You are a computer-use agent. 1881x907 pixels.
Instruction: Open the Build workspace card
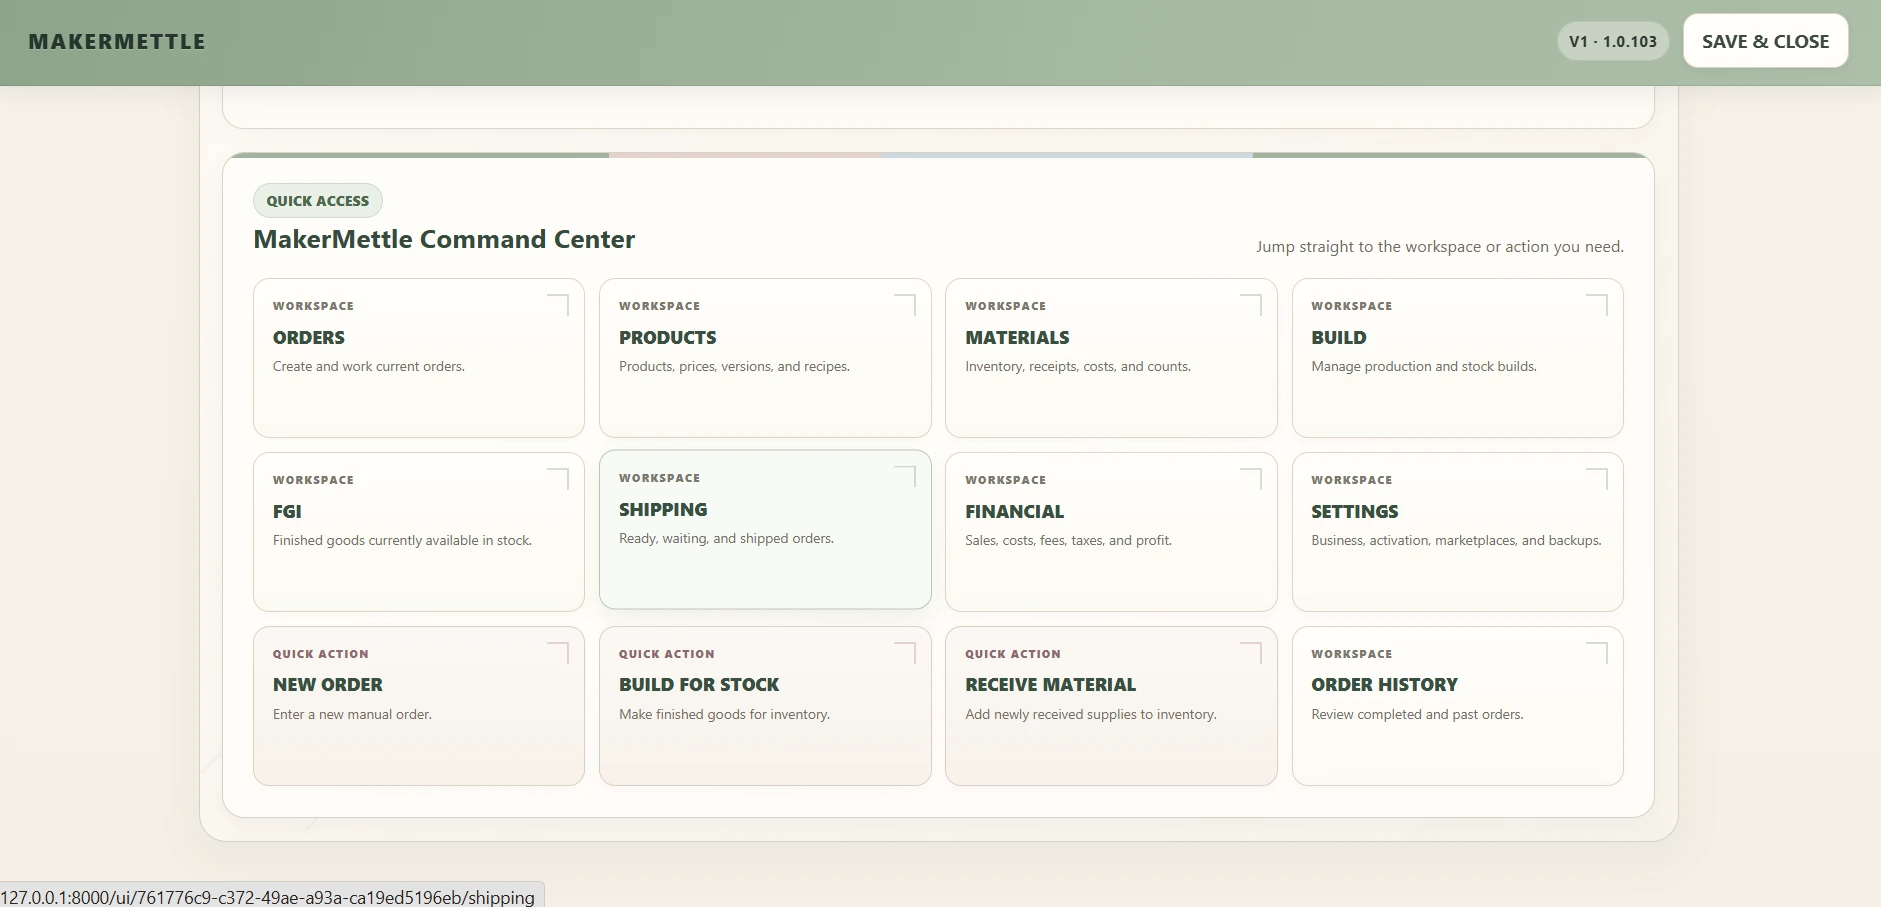pos(1457,358)
